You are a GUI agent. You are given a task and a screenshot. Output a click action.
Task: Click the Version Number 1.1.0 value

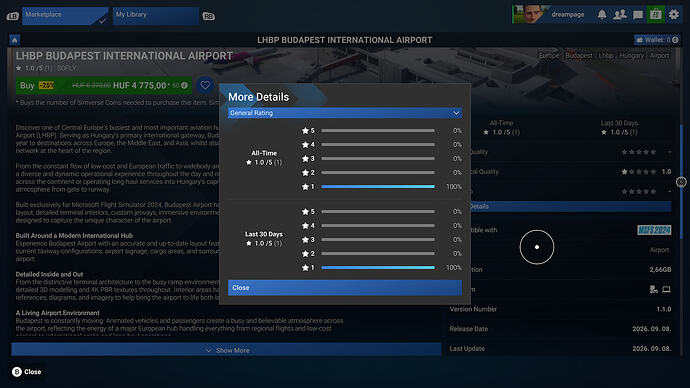click(664, 309)
